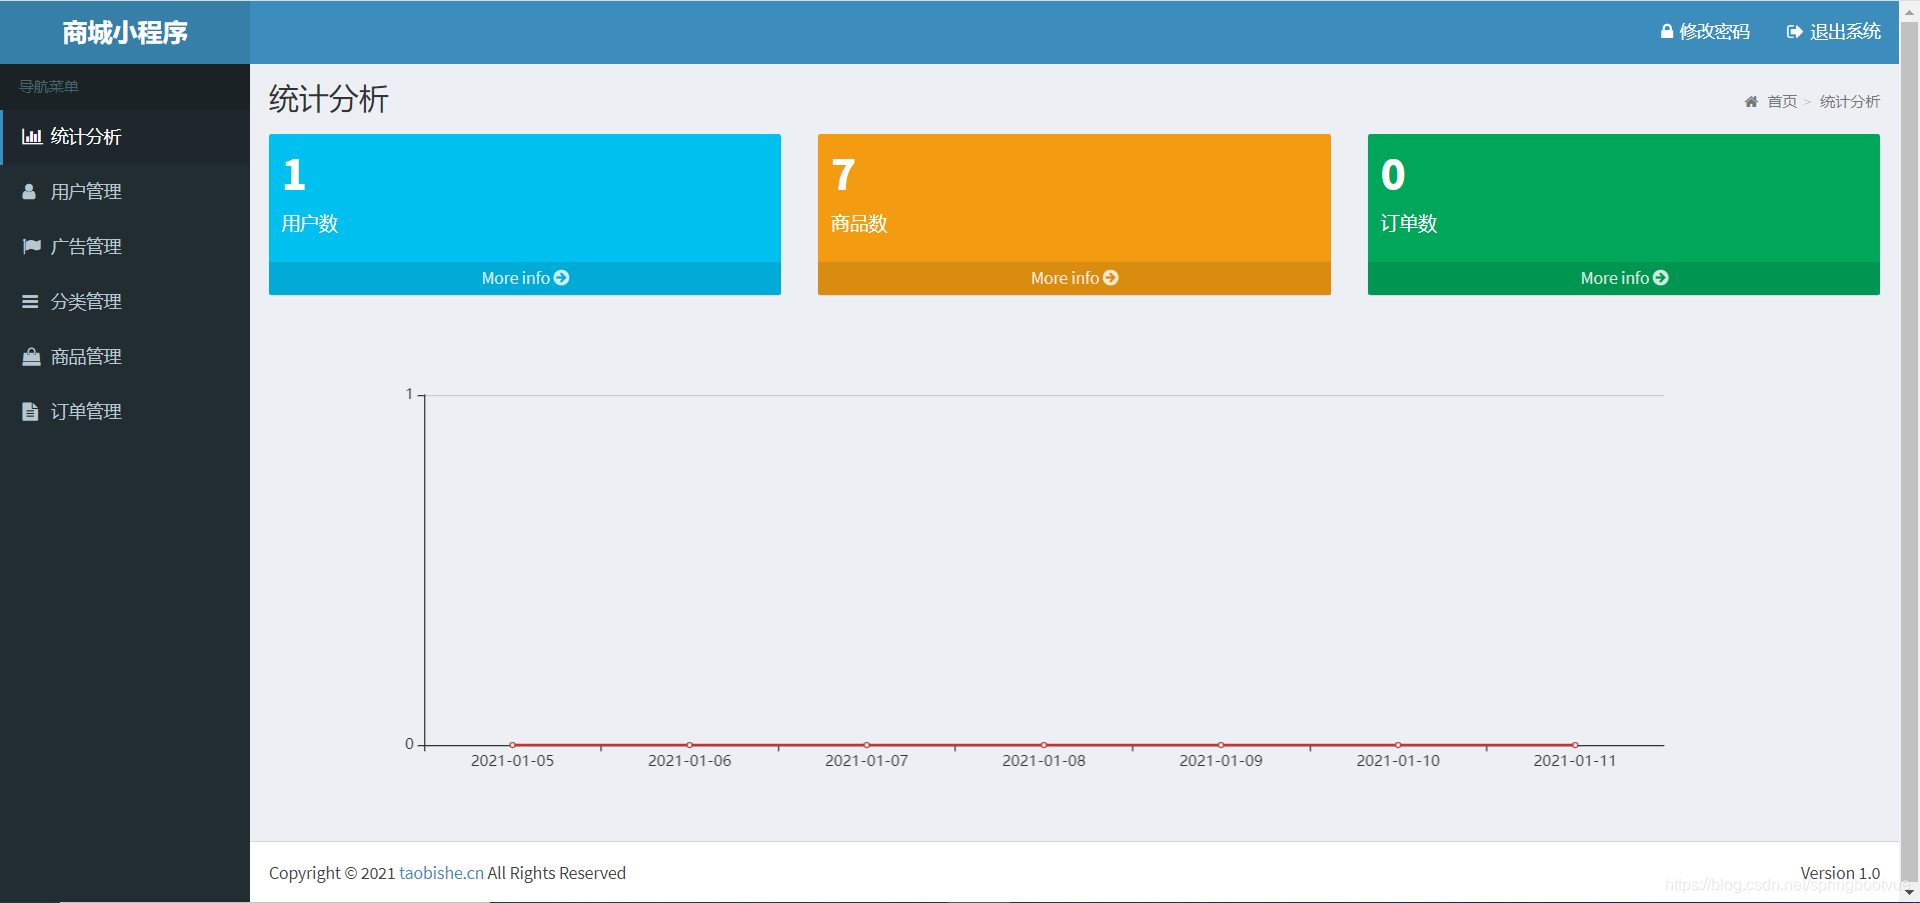This screenshot has width=1920, height=903.
Task: Click the 商城小程序 logo title
Action: point(125,32)
